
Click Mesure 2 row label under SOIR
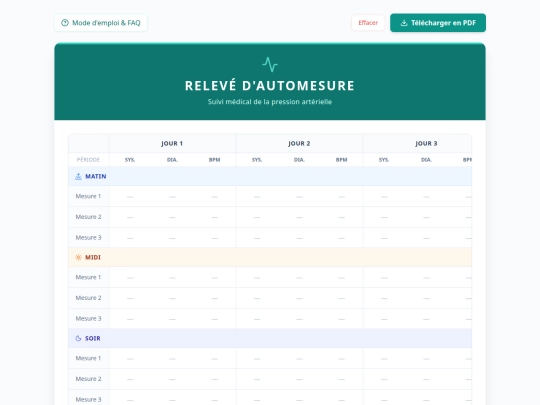88,379
